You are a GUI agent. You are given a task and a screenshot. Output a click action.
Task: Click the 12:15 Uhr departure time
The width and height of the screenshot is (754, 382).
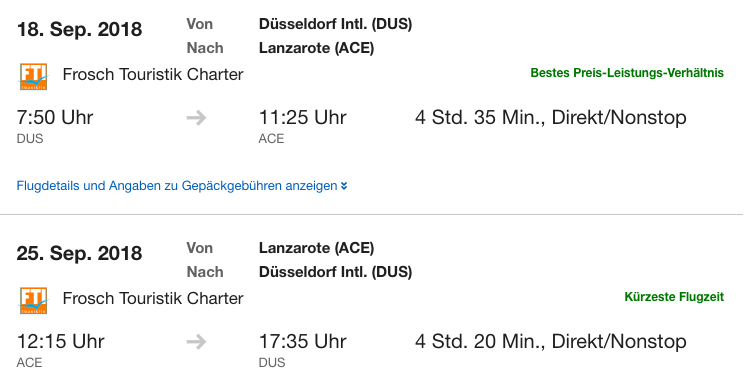(x=61, y=342)
